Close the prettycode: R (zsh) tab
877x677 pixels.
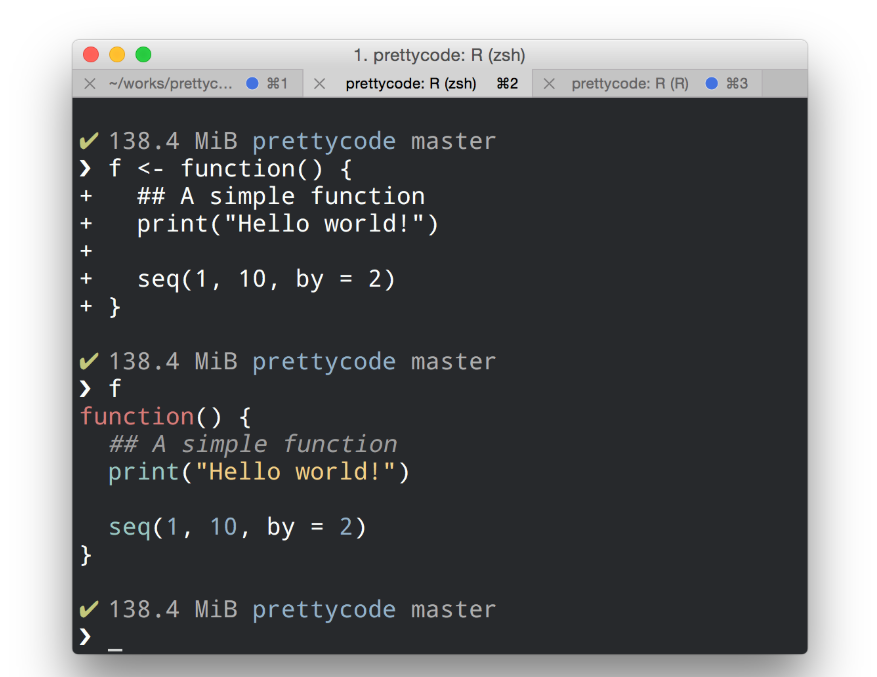320,84
